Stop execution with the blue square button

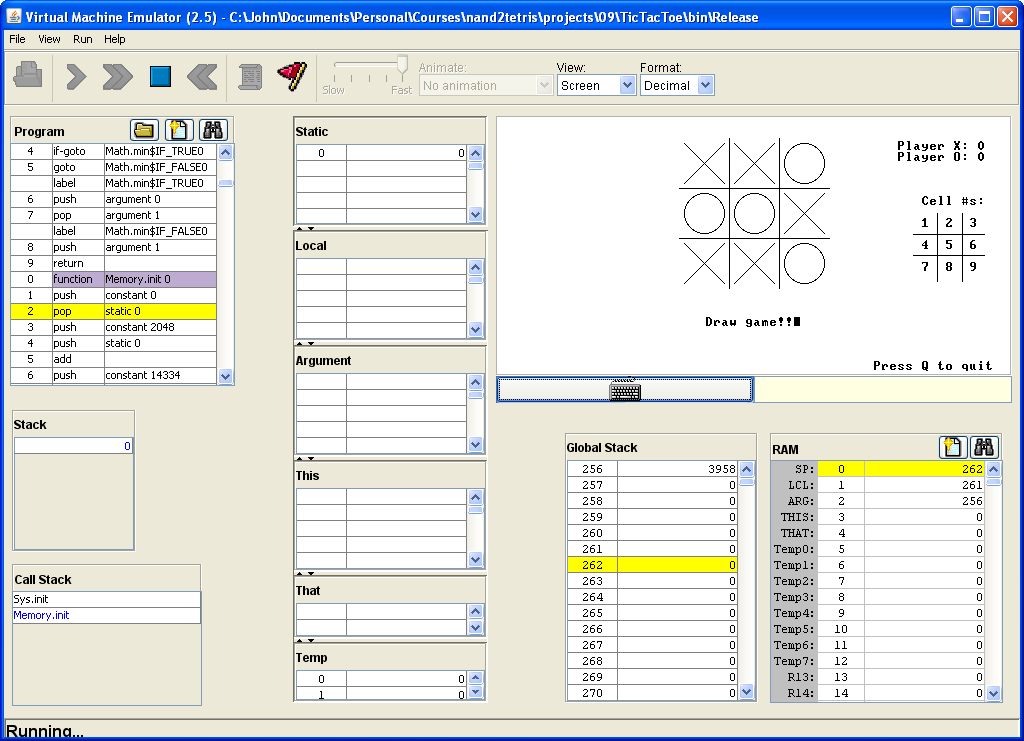click(x=160, y=76)
